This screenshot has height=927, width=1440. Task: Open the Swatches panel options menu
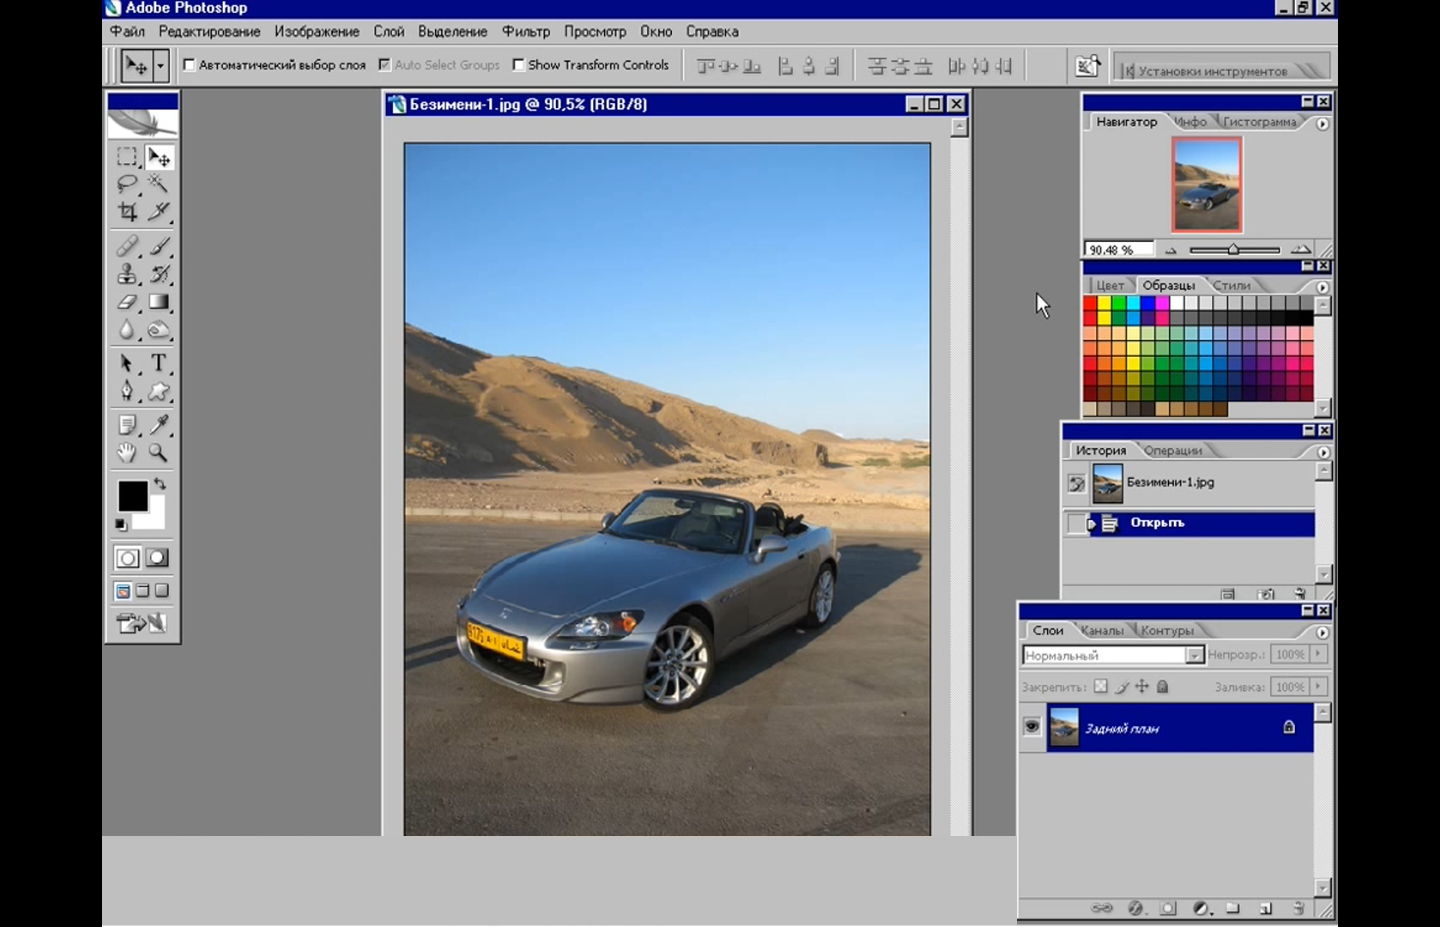(x=1322, y=287)
